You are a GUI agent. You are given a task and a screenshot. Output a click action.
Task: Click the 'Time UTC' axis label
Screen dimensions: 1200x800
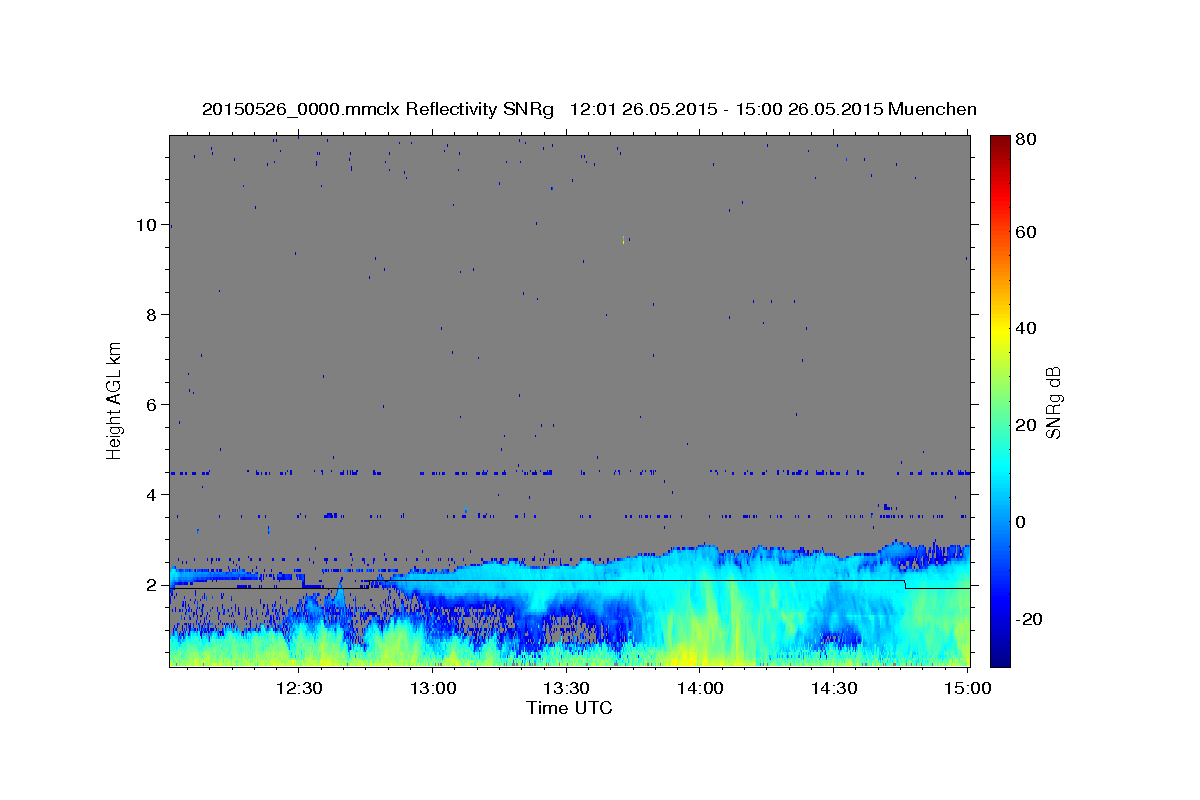pyautogui.click(x=569, y=708)
